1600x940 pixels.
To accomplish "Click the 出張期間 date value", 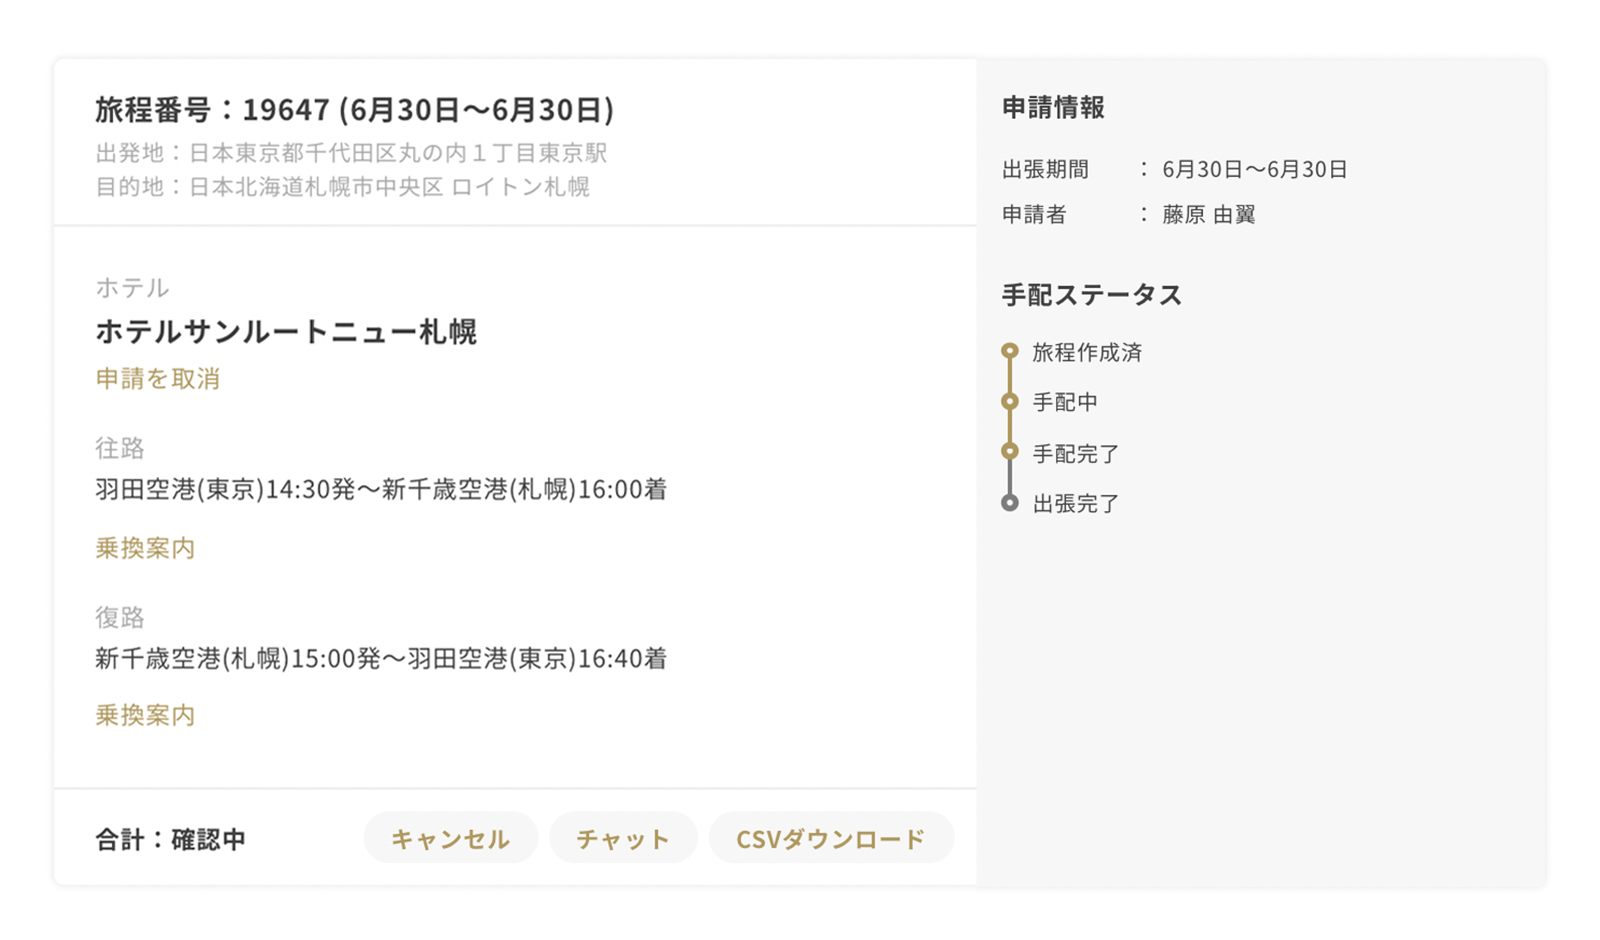I will 1255,170.
